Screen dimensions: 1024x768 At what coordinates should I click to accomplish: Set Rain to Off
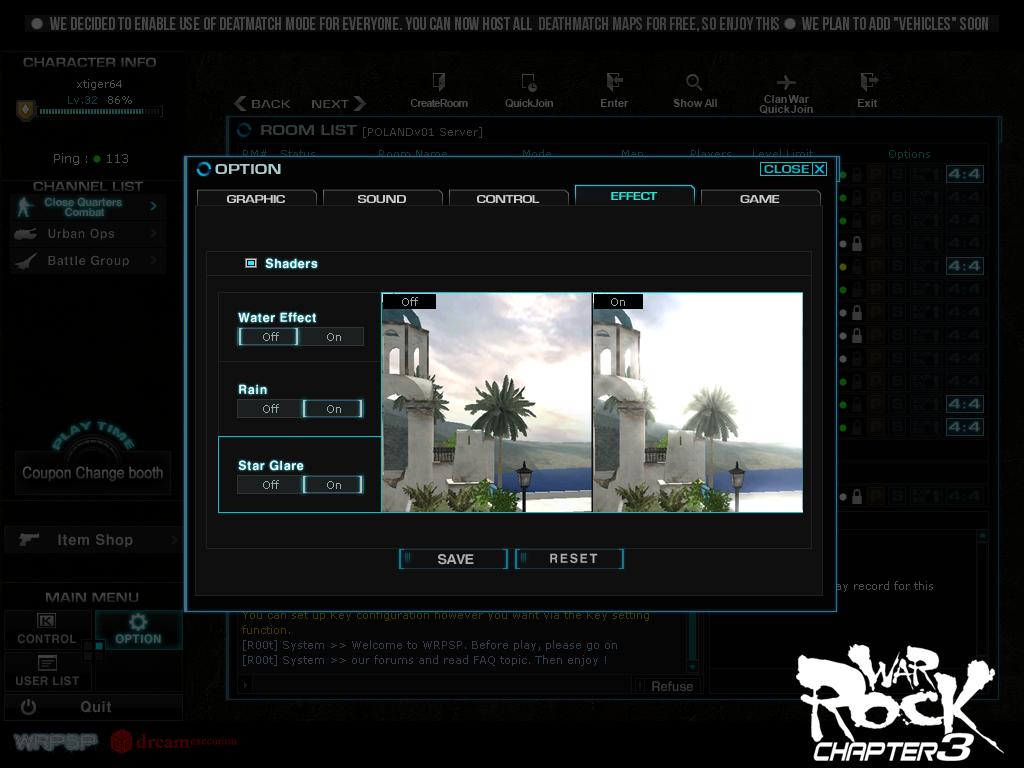tap(270, 409)
